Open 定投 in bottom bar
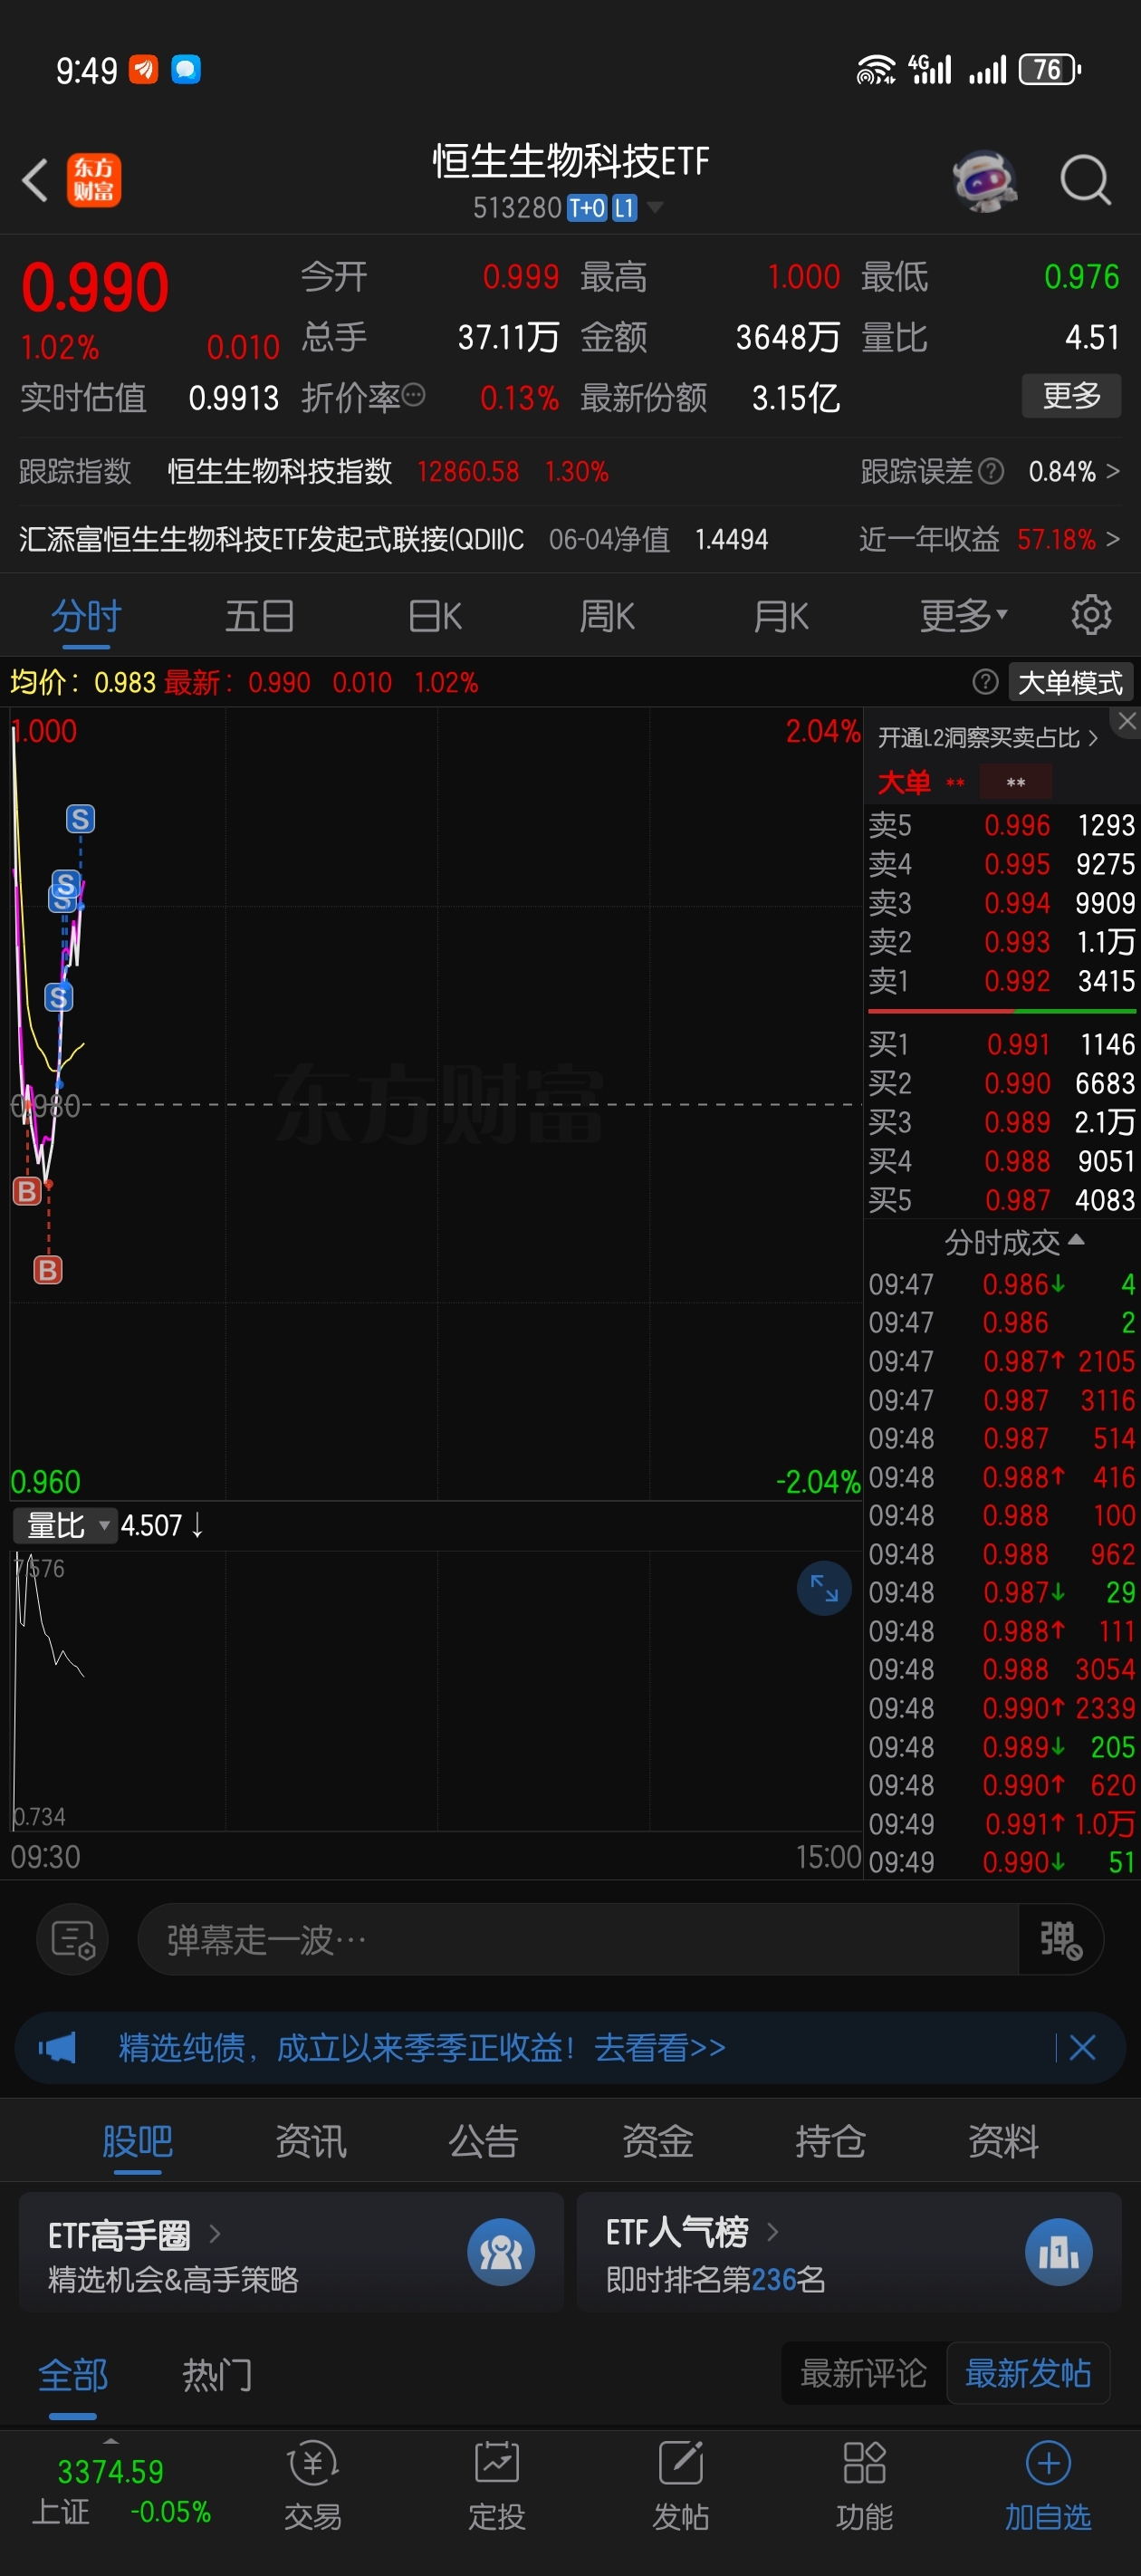 click(497, 2487)
